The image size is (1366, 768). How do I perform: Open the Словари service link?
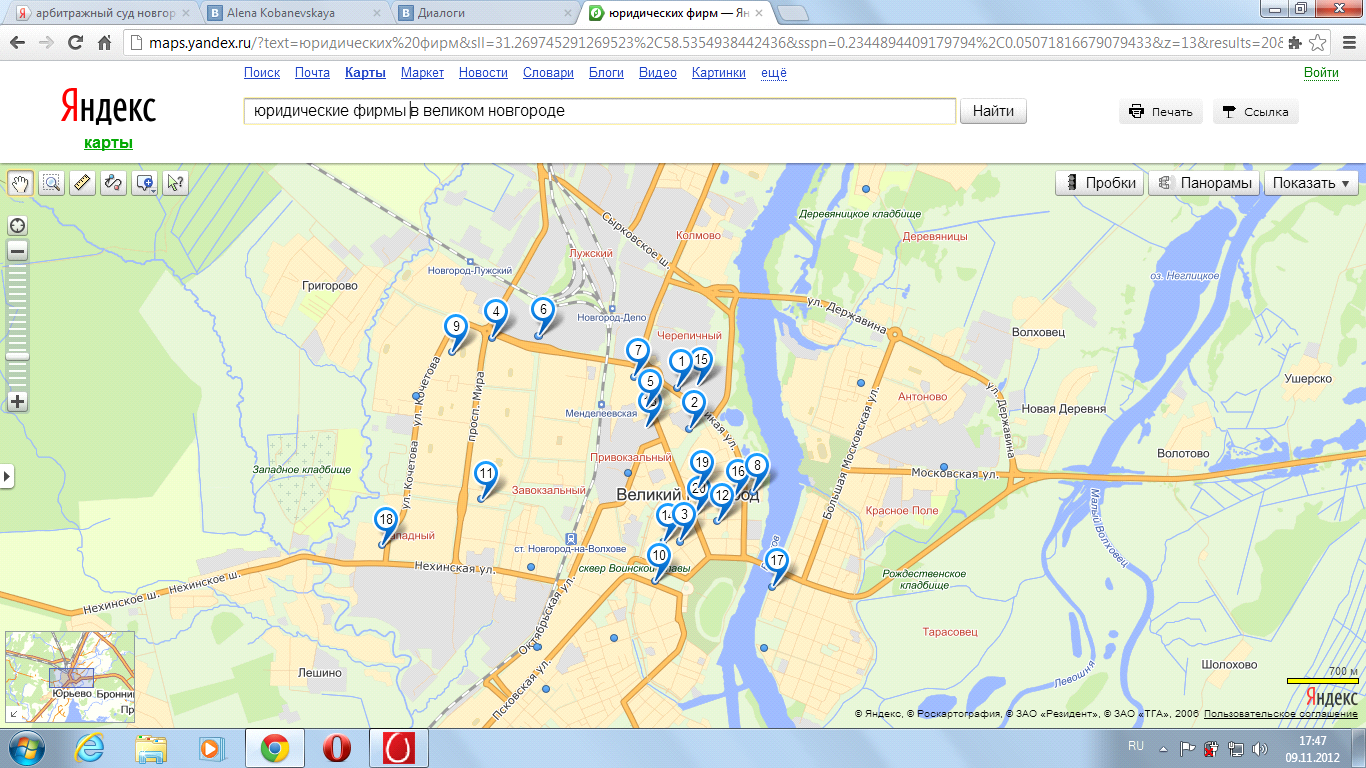tap(548, 73)
